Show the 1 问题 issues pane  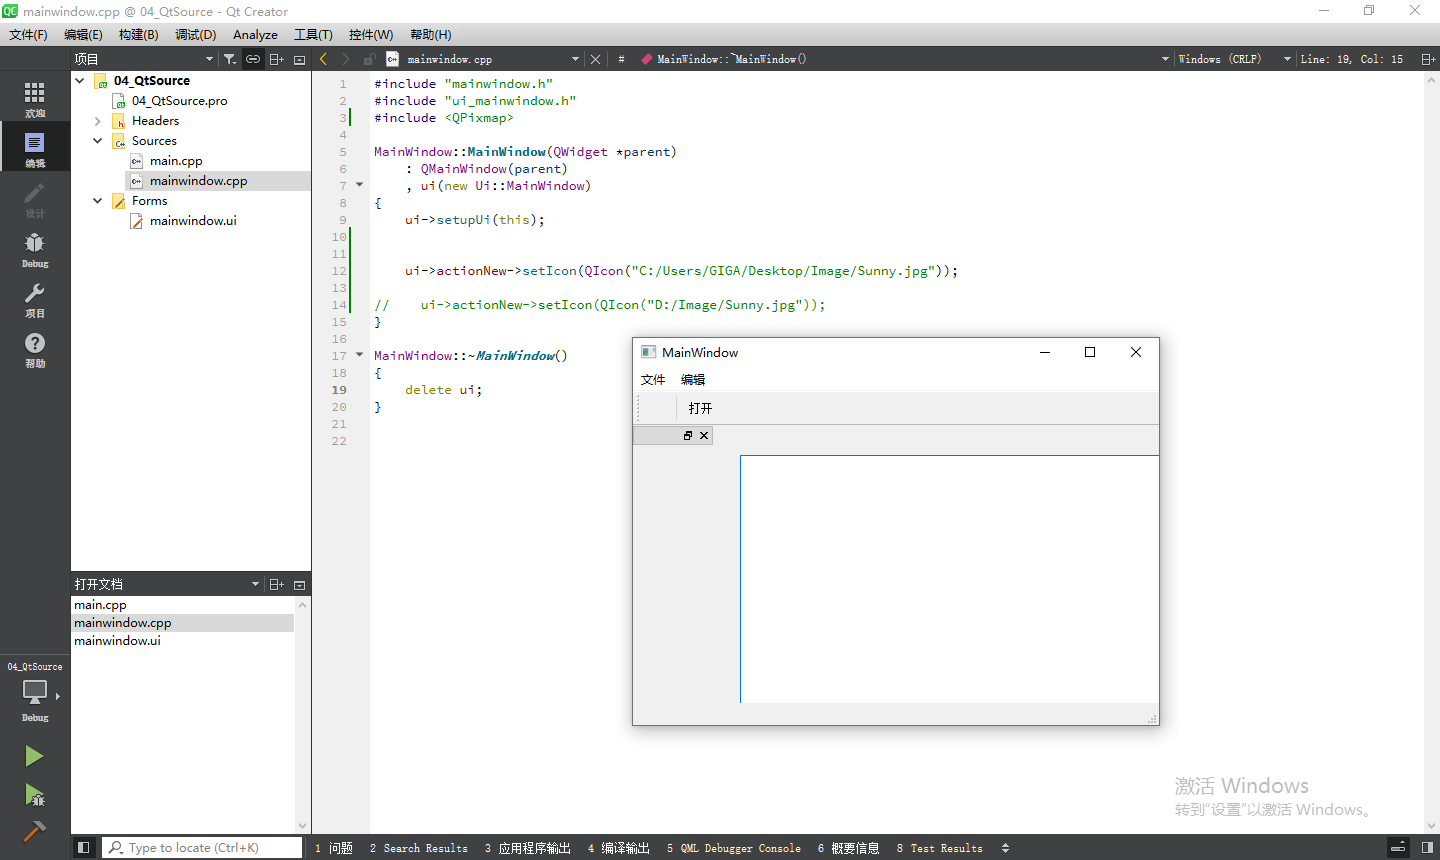[334, 848]
